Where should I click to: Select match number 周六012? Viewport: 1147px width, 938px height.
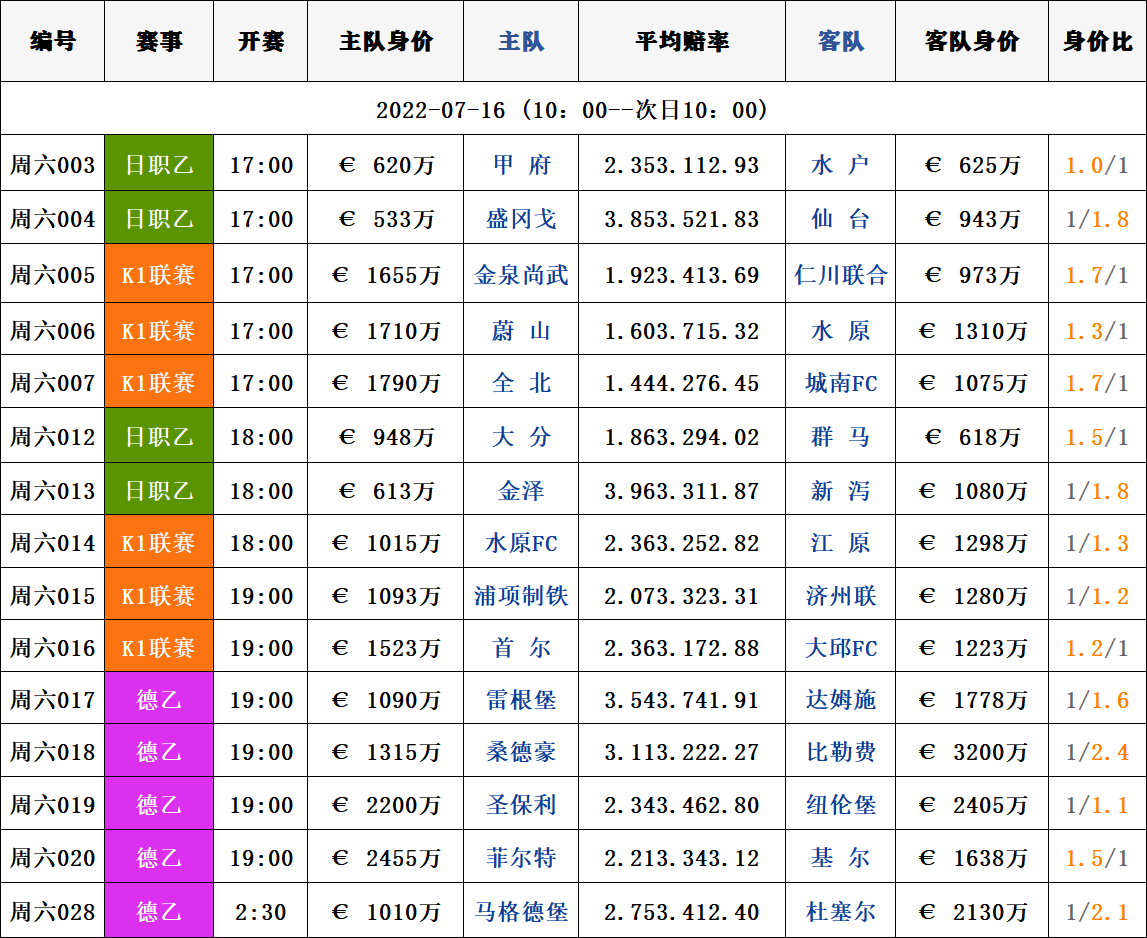point(52,437)
